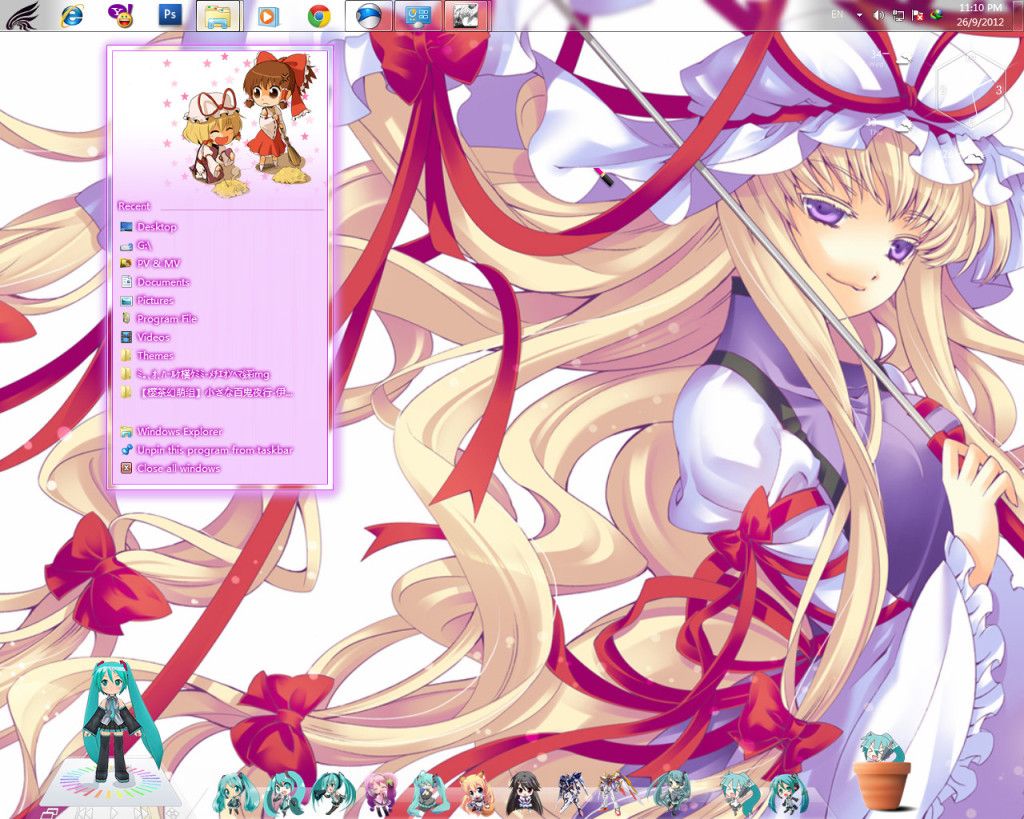Show hidden tray icons arrow
Image resolution: width=1024 pixels, height=819 pixels.
click(x=859, y=15)
